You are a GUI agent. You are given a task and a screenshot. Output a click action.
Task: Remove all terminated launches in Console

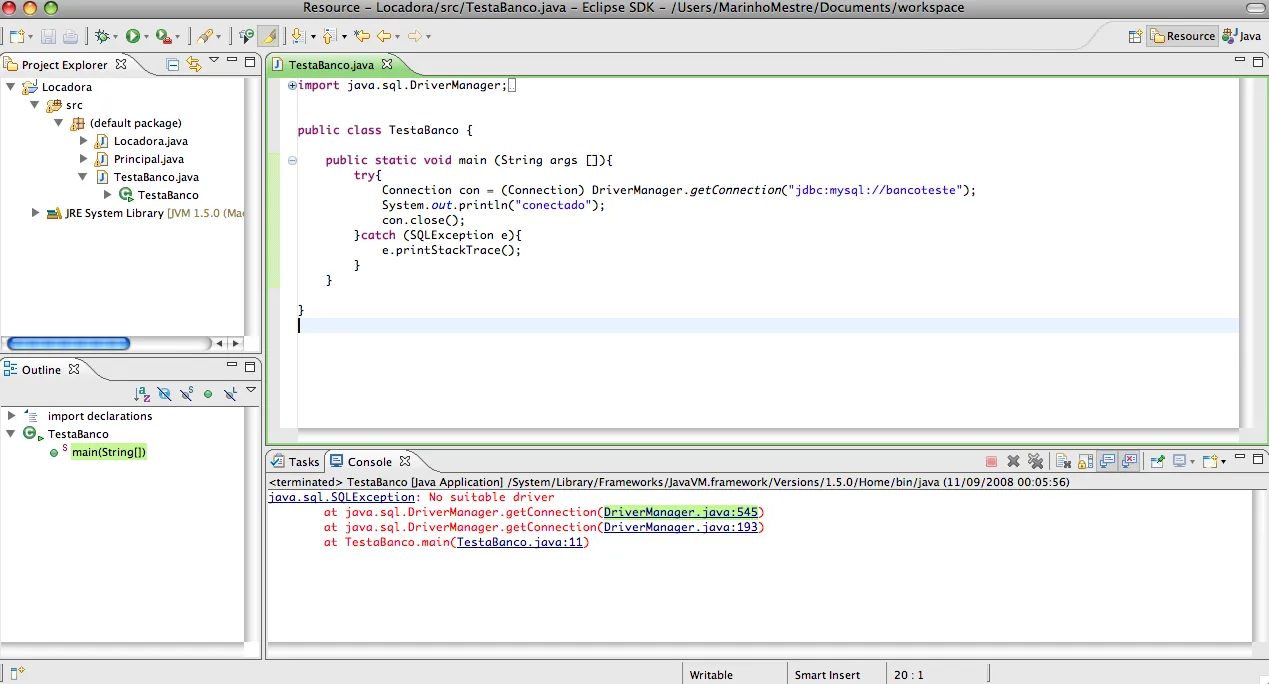1036,461
